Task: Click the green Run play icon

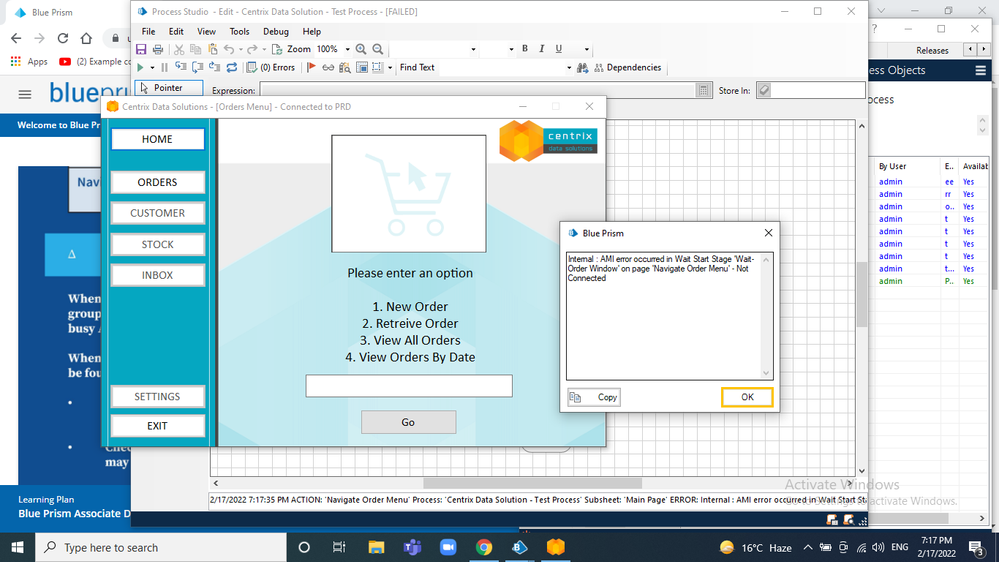Action: 140,68
